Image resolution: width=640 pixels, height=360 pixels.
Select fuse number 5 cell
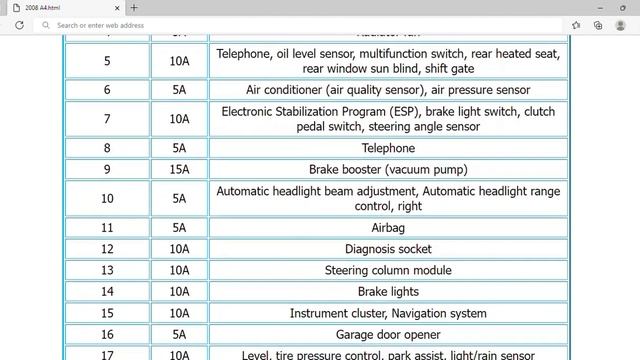pos(107,61)
